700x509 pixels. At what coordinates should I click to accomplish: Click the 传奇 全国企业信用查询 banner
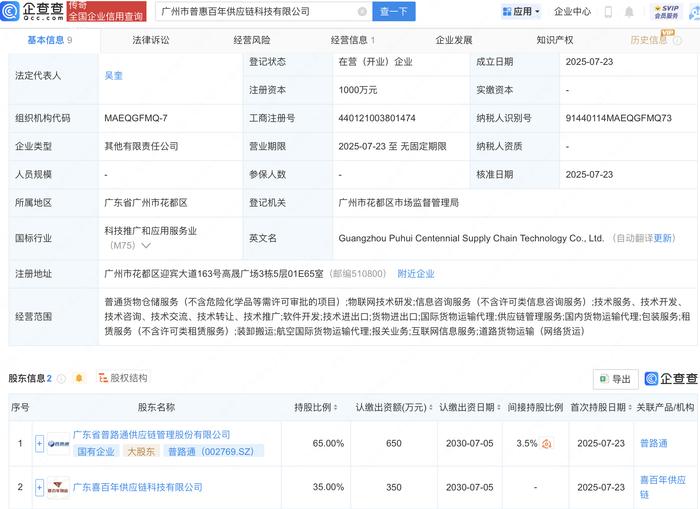[x=106, y=11]
